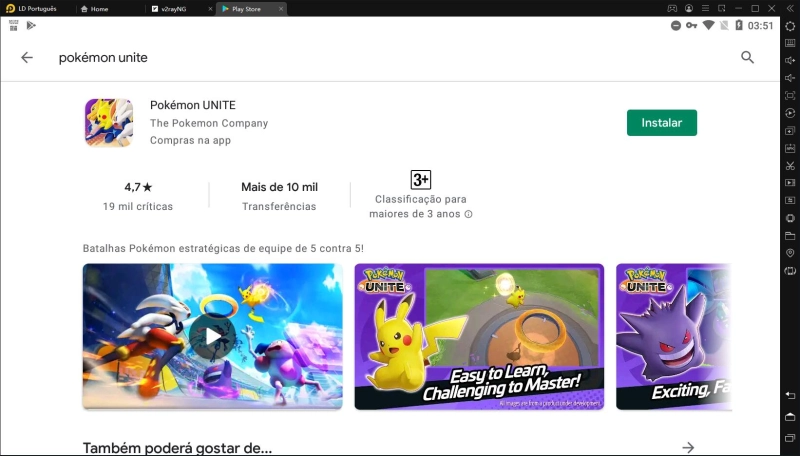
Task: Open the virtual GPS location icon
Action: point(790,253)
